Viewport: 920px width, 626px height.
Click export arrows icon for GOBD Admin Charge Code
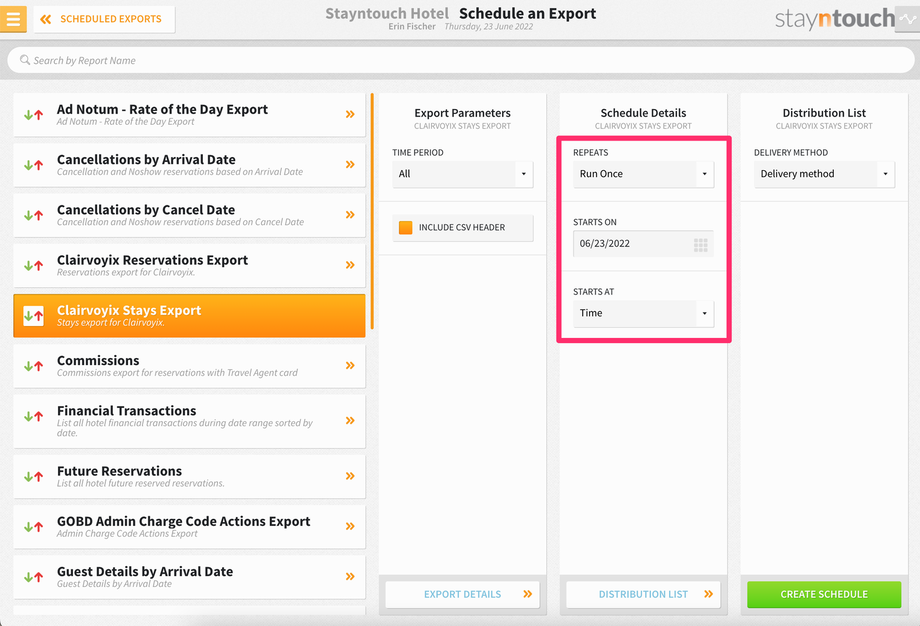point(33,527)
